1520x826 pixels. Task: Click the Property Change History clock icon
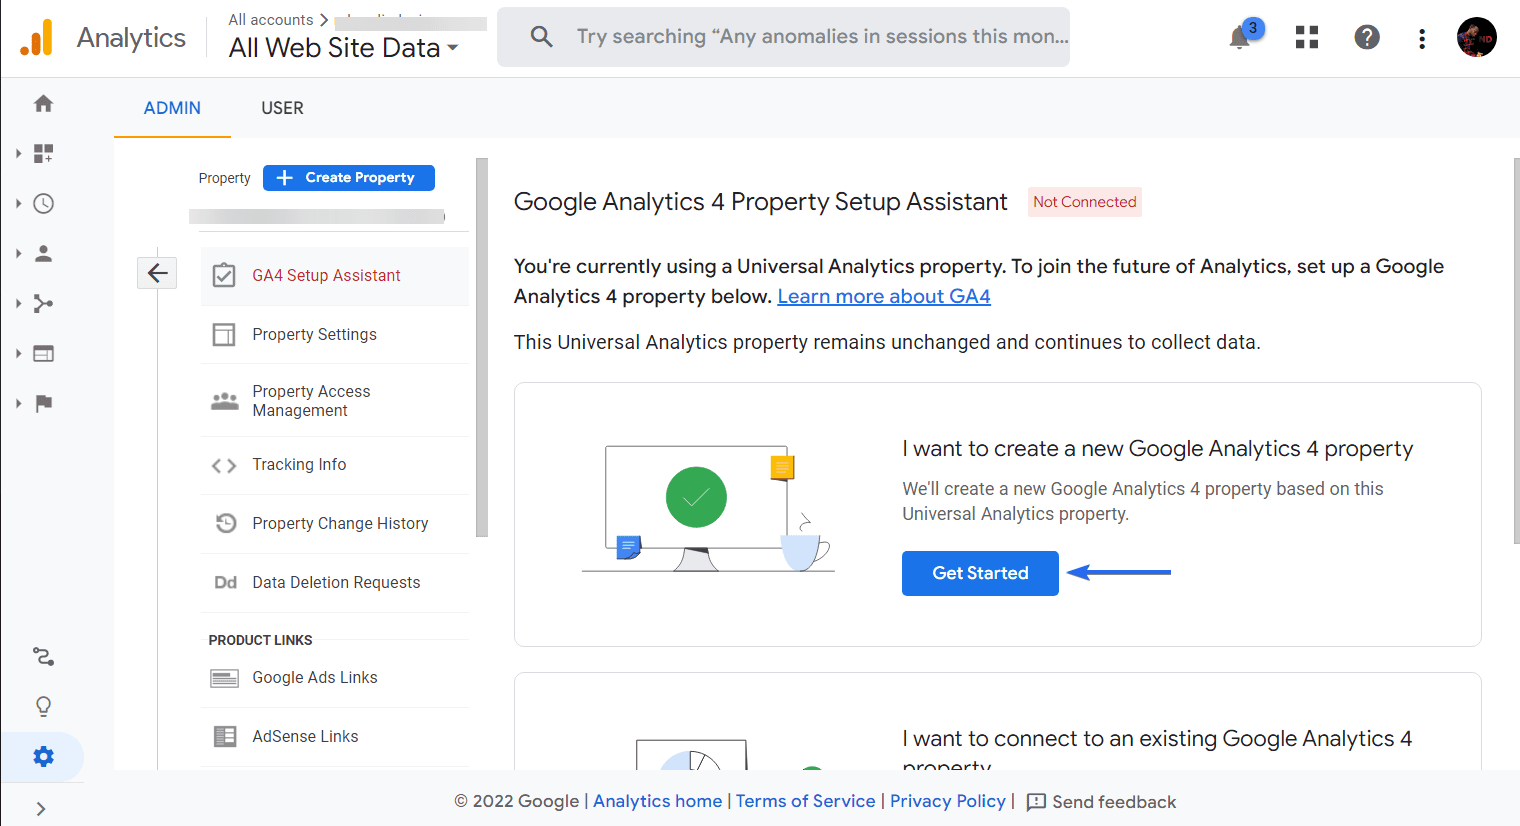(x=226, y=523)
